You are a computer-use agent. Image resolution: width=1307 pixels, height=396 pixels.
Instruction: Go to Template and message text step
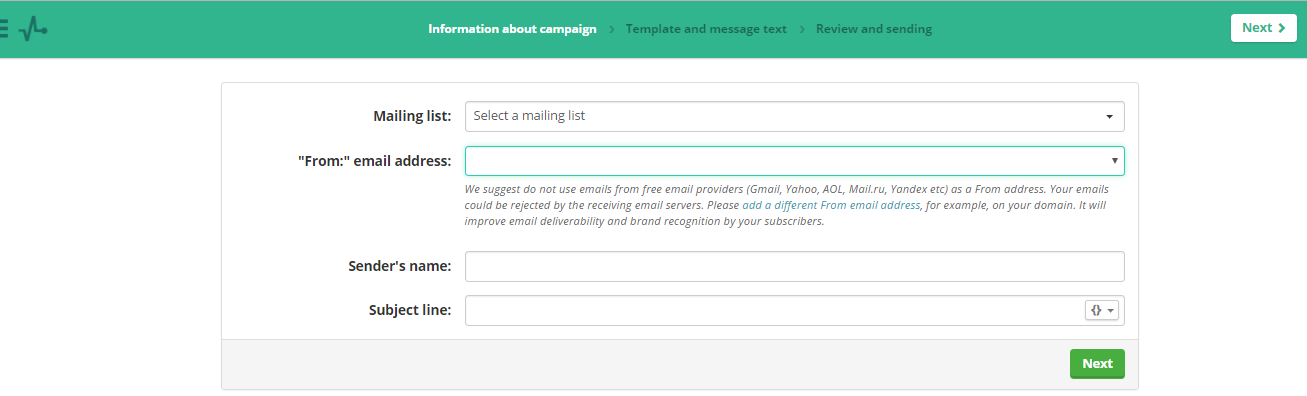coord(706,29)
